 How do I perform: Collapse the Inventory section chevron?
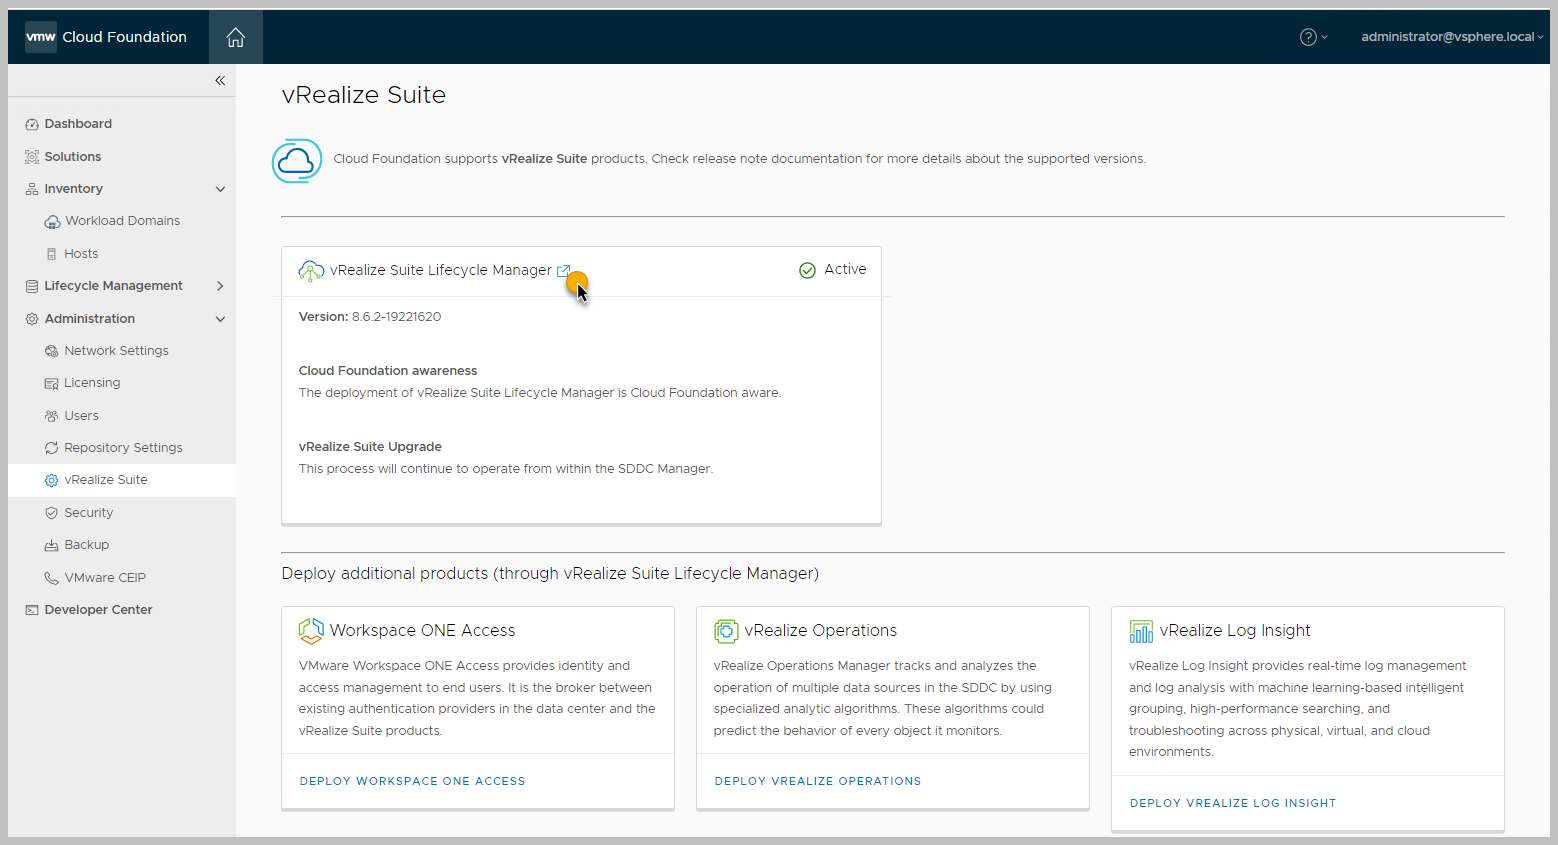point(220,189)
